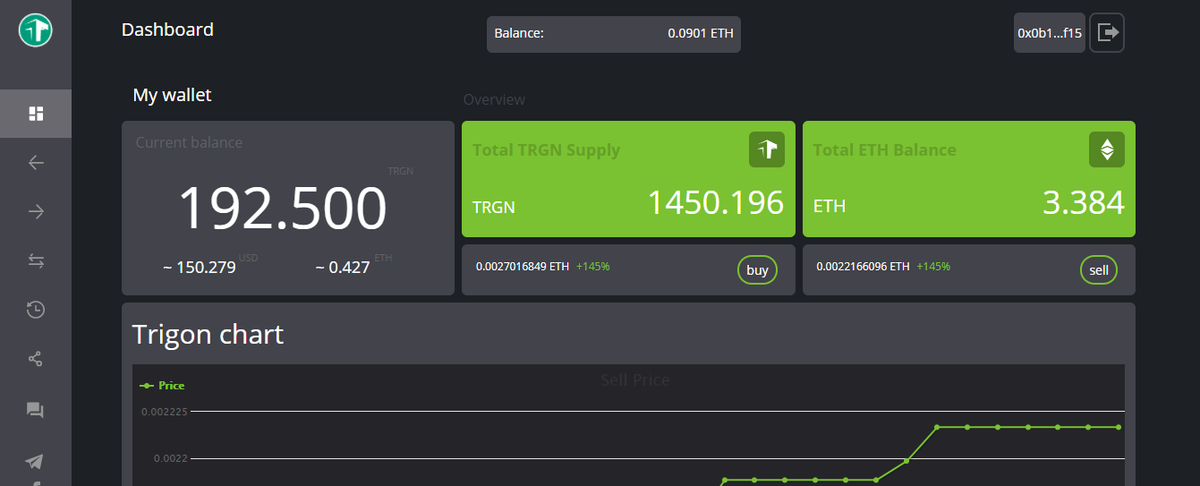Click the +145% next to buy price
Viewport: 1200px width, 486px height.
[x=593, y=267]
